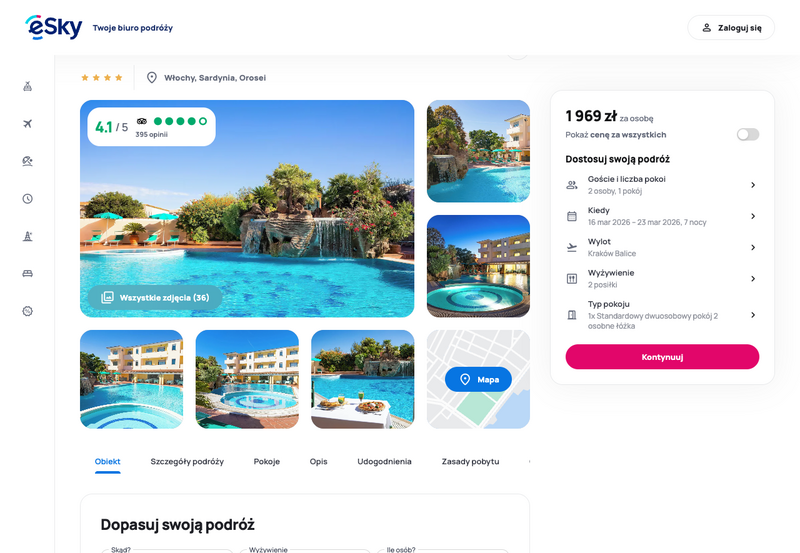Switch to the Pokoje tab
The height and width of the screenshot is (553, 800).
point(267,461)
